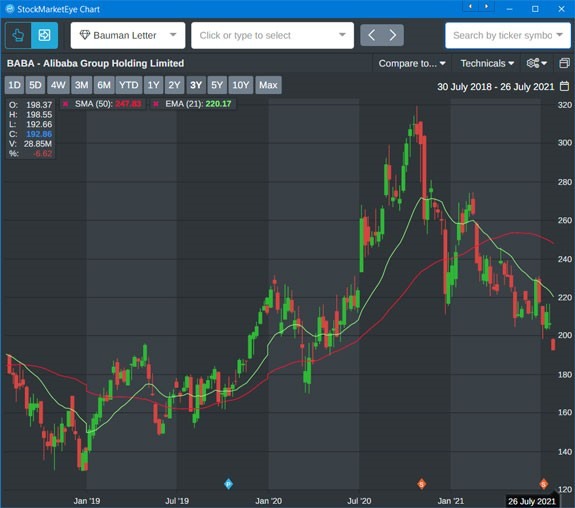Viewport: 575px width, 508px height.
Task: Switch to 10Y time range
Action: [241, 85]
